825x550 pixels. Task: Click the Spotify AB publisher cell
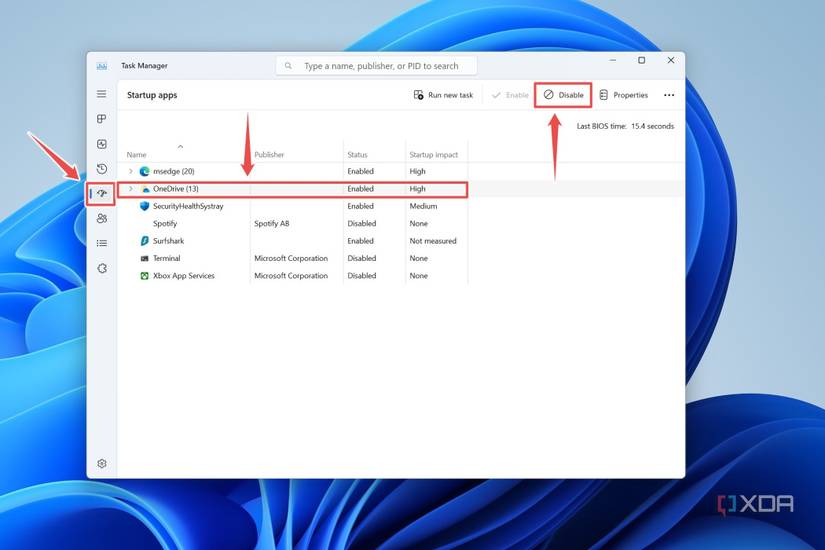click(x=271, y=224)
